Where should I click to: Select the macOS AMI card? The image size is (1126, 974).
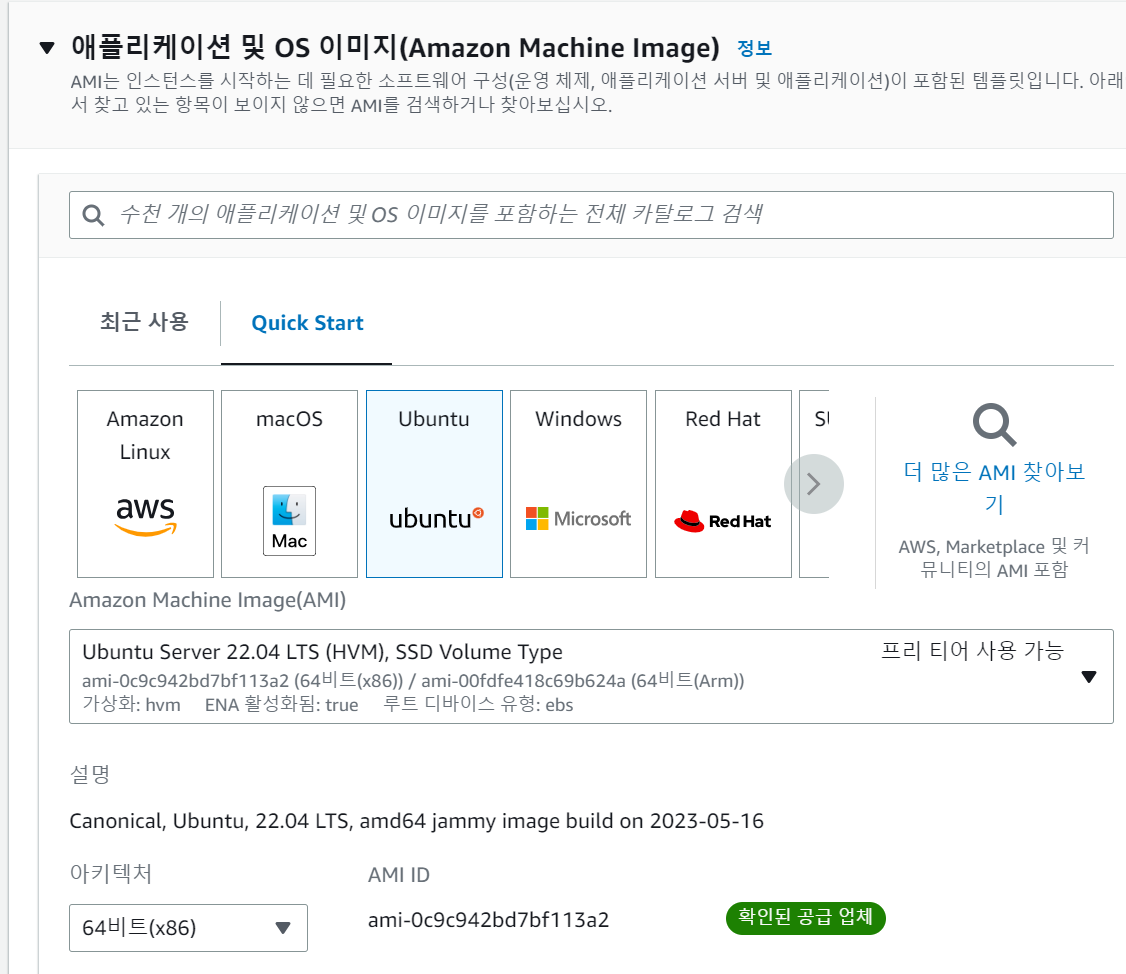click(289, 483)
